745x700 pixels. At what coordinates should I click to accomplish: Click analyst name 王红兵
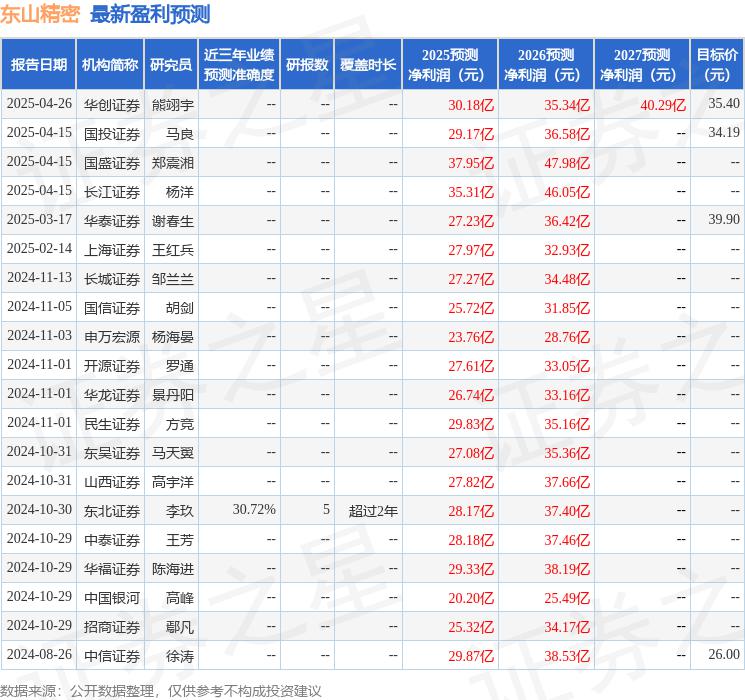(x=173, y=250)
